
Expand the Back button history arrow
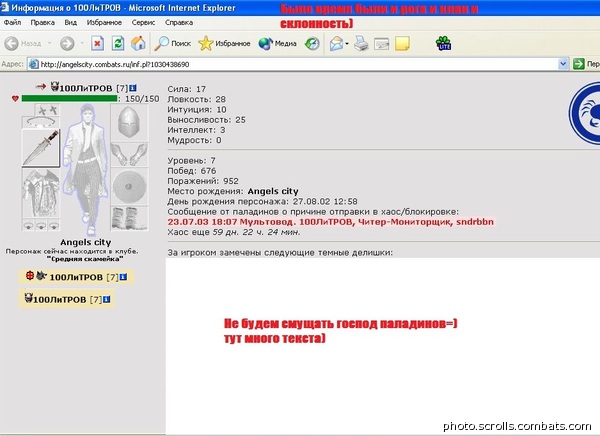49,43
